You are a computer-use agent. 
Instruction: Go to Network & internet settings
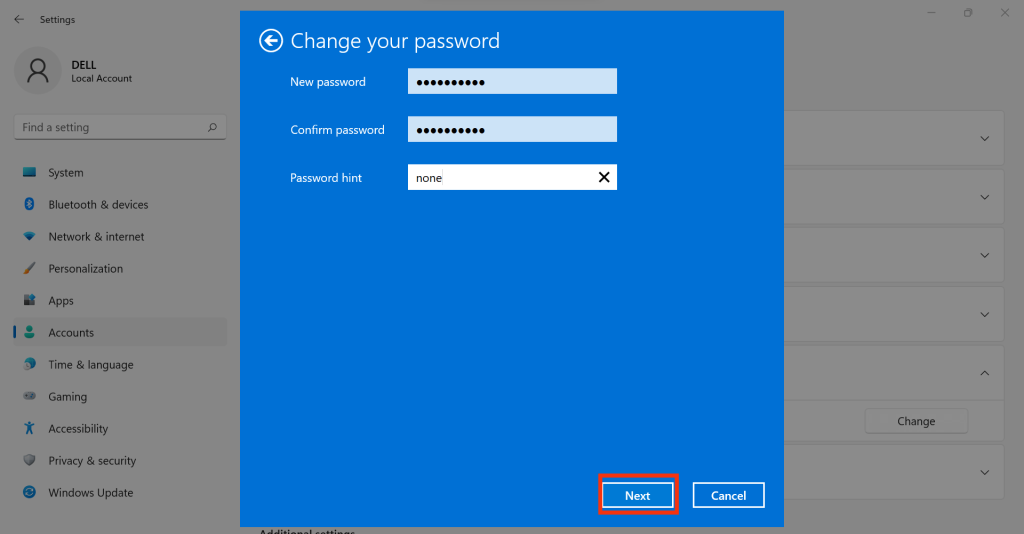[x=120, y=236]
